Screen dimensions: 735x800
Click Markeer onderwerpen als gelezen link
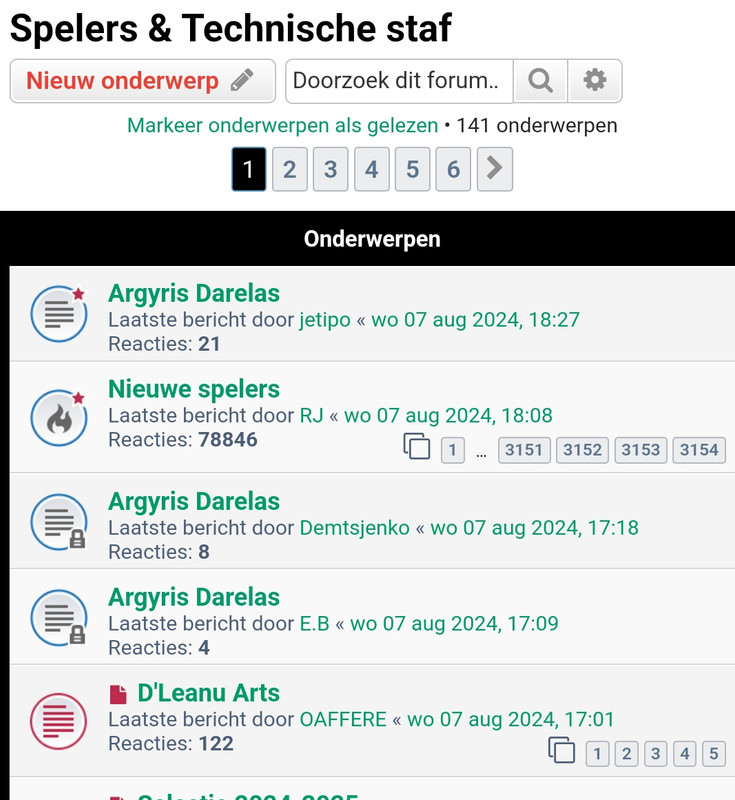pyautogui.click(x=283, y=126)
